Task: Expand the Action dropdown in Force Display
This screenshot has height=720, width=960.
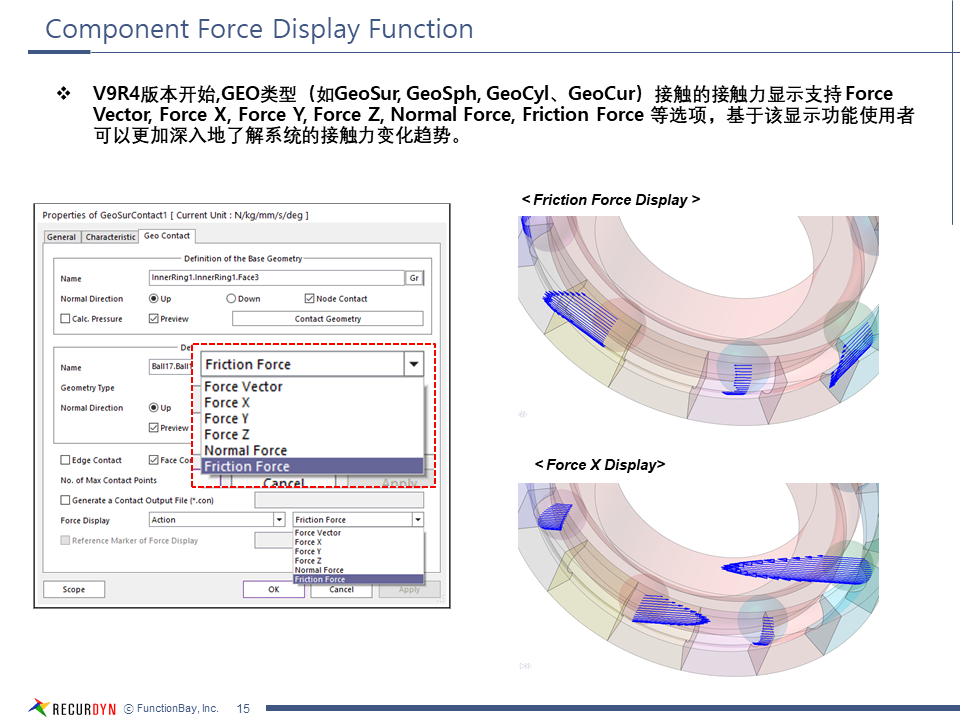Action: coord(279,520)
